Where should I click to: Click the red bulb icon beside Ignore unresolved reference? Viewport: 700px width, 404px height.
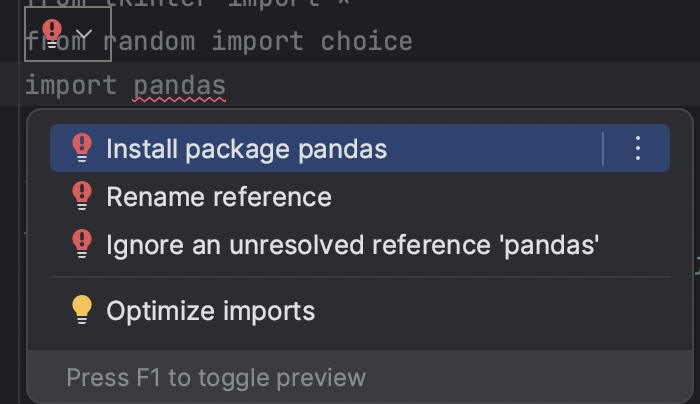tap(82, 244)
